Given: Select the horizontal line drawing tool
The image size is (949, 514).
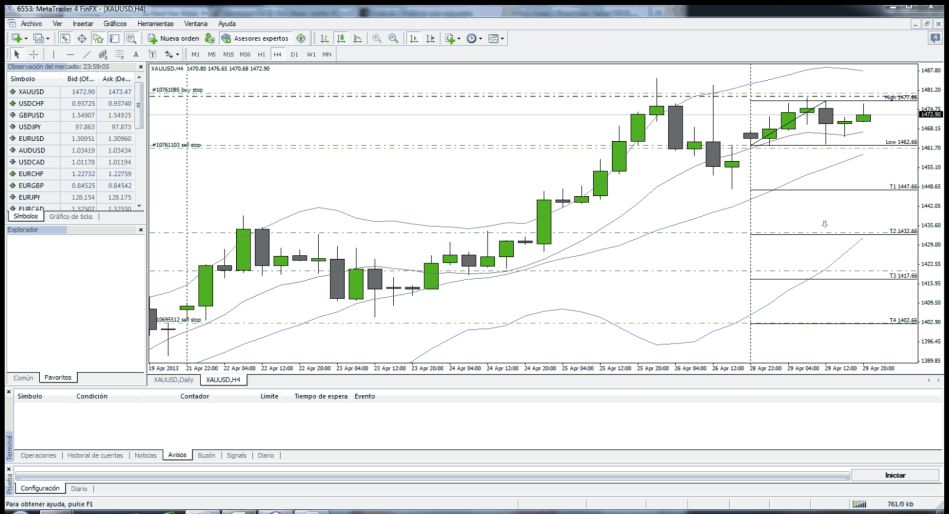Looking at the screenshot, I should pyautogui.click(x=70, y=54).
